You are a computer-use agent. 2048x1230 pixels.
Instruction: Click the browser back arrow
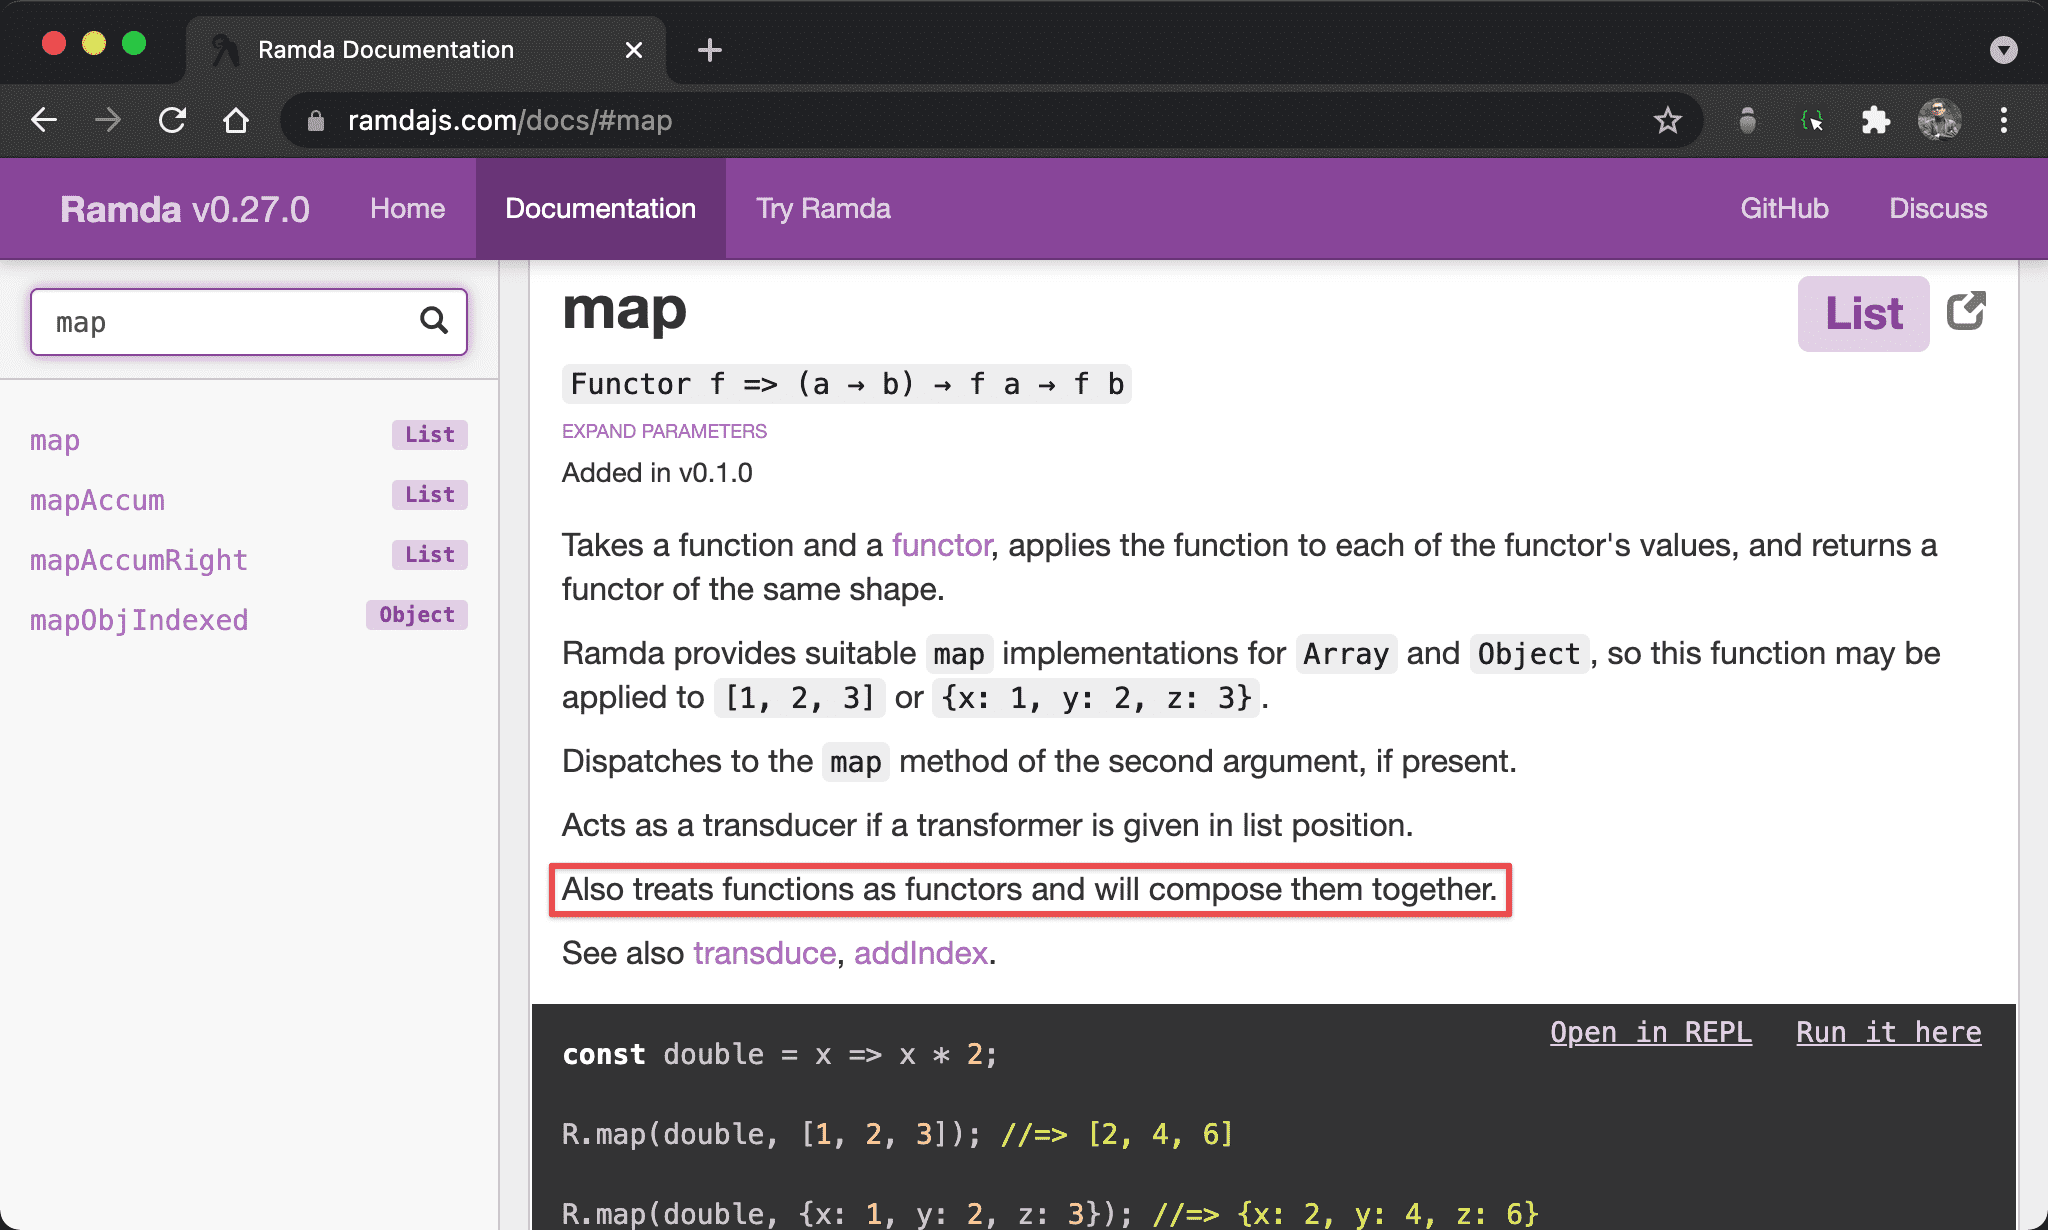(x=44, y=121)
